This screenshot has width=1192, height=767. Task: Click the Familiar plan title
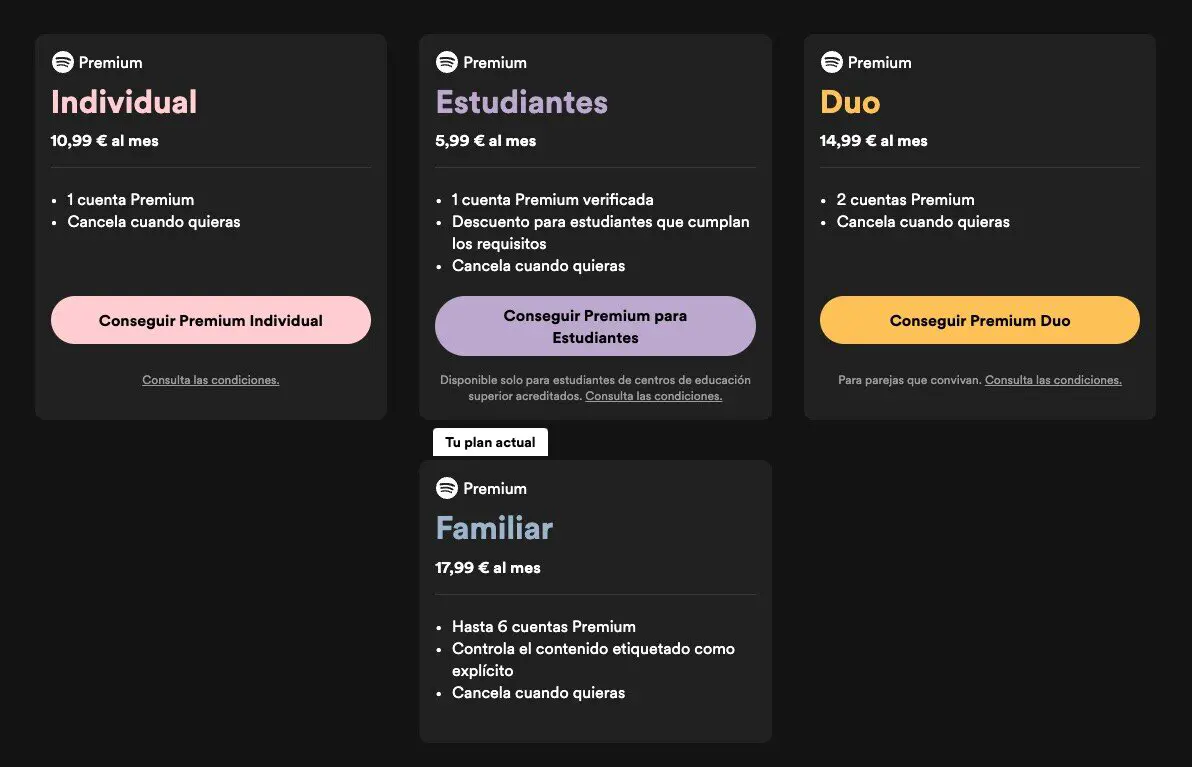494,528
